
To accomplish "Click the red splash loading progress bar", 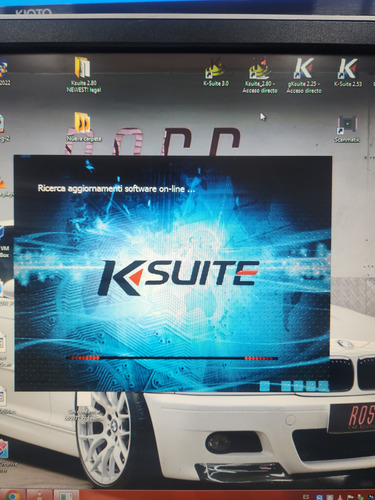I will 172,358.
